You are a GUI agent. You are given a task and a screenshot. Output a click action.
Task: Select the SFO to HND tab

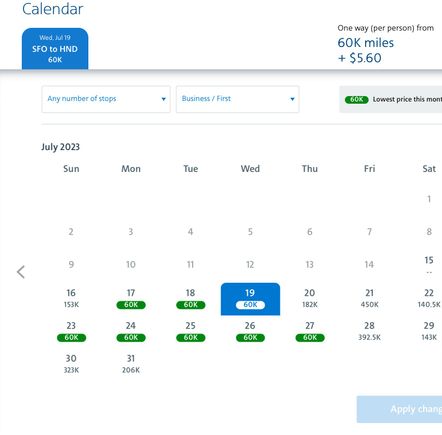(55, 49)
